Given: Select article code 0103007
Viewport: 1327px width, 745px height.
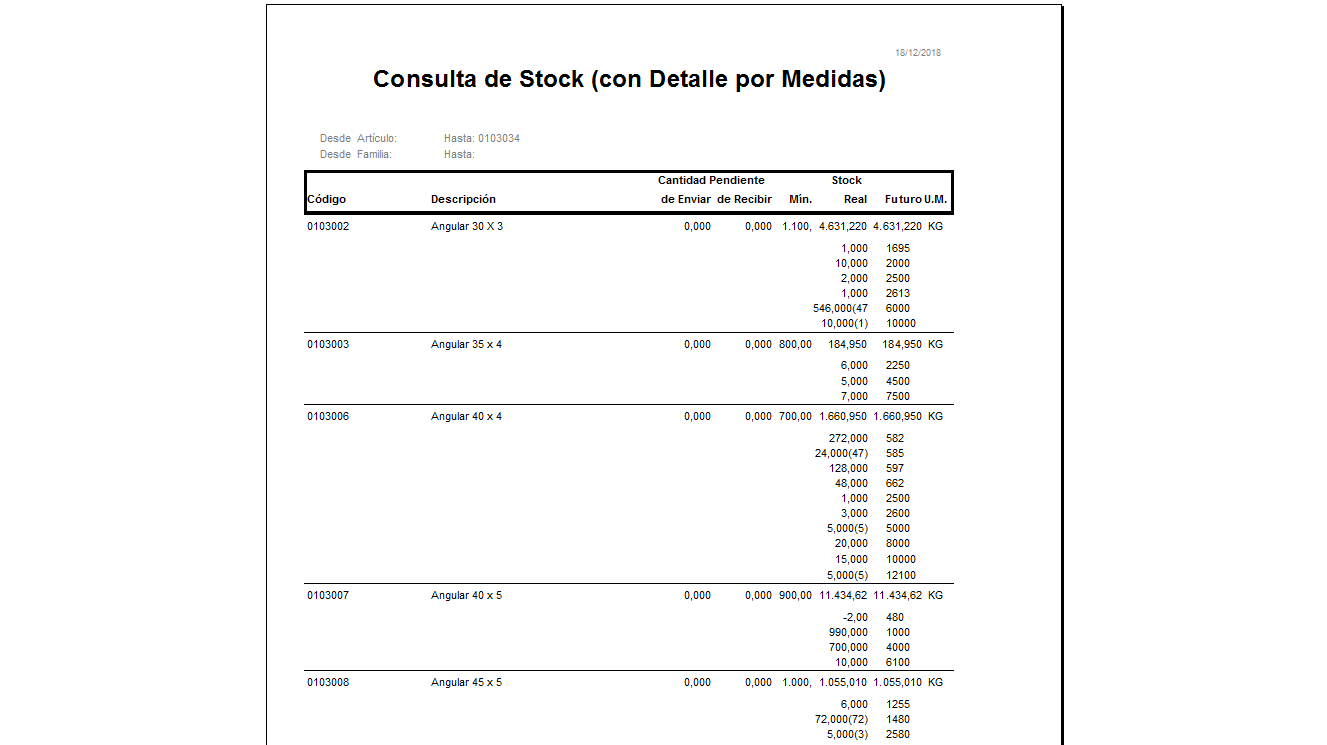Looking at the screenshot, I should pos(328,595).
